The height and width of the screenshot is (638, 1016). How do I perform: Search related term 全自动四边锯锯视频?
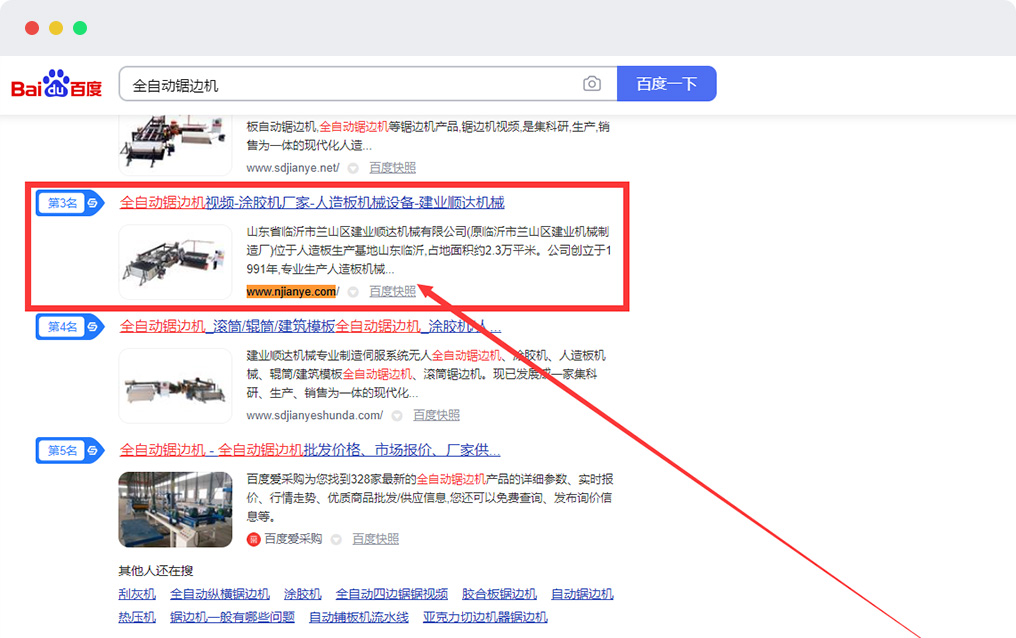coord(392,594)
